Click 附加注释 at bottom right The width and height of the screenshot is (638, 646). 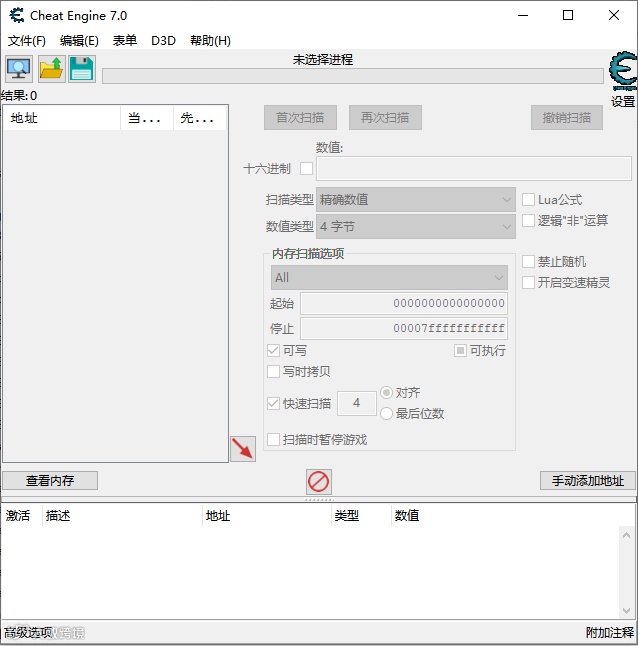(610, 632)
